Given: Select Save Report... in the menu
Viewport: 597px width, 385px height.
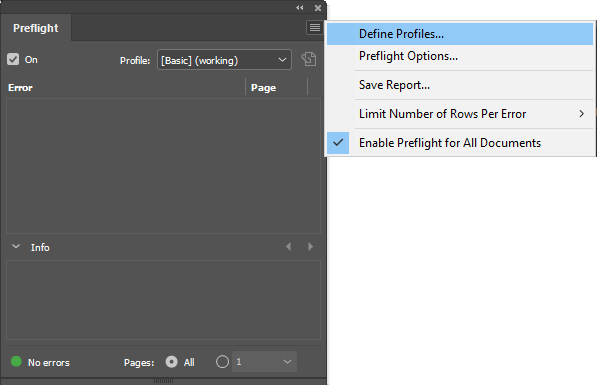Looking at the screenshot, I should (x=460, y=85).
